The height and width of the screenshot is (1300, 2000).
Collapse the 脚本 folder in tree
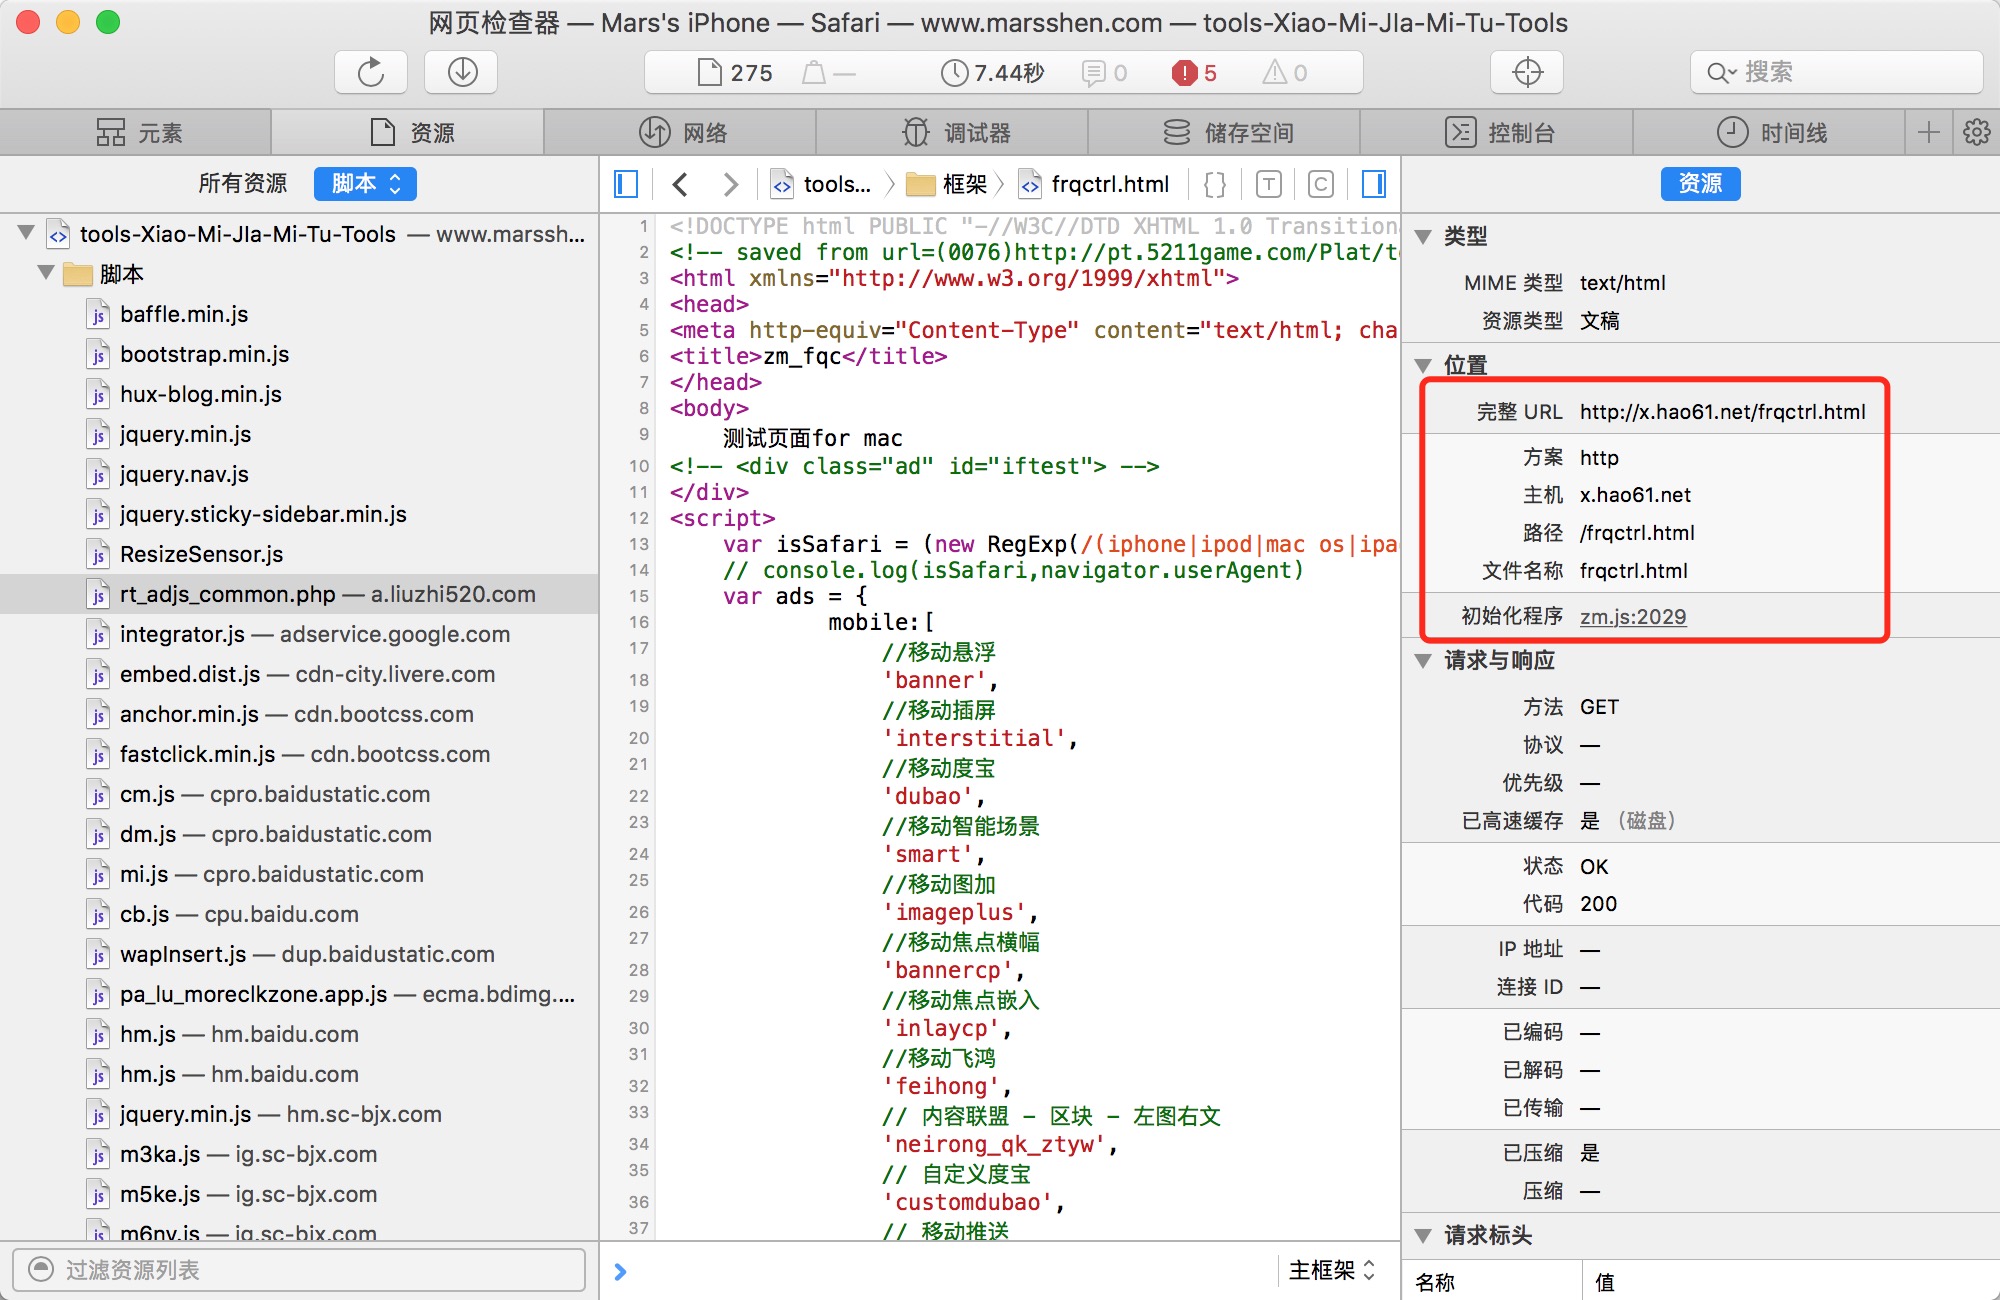46,273
